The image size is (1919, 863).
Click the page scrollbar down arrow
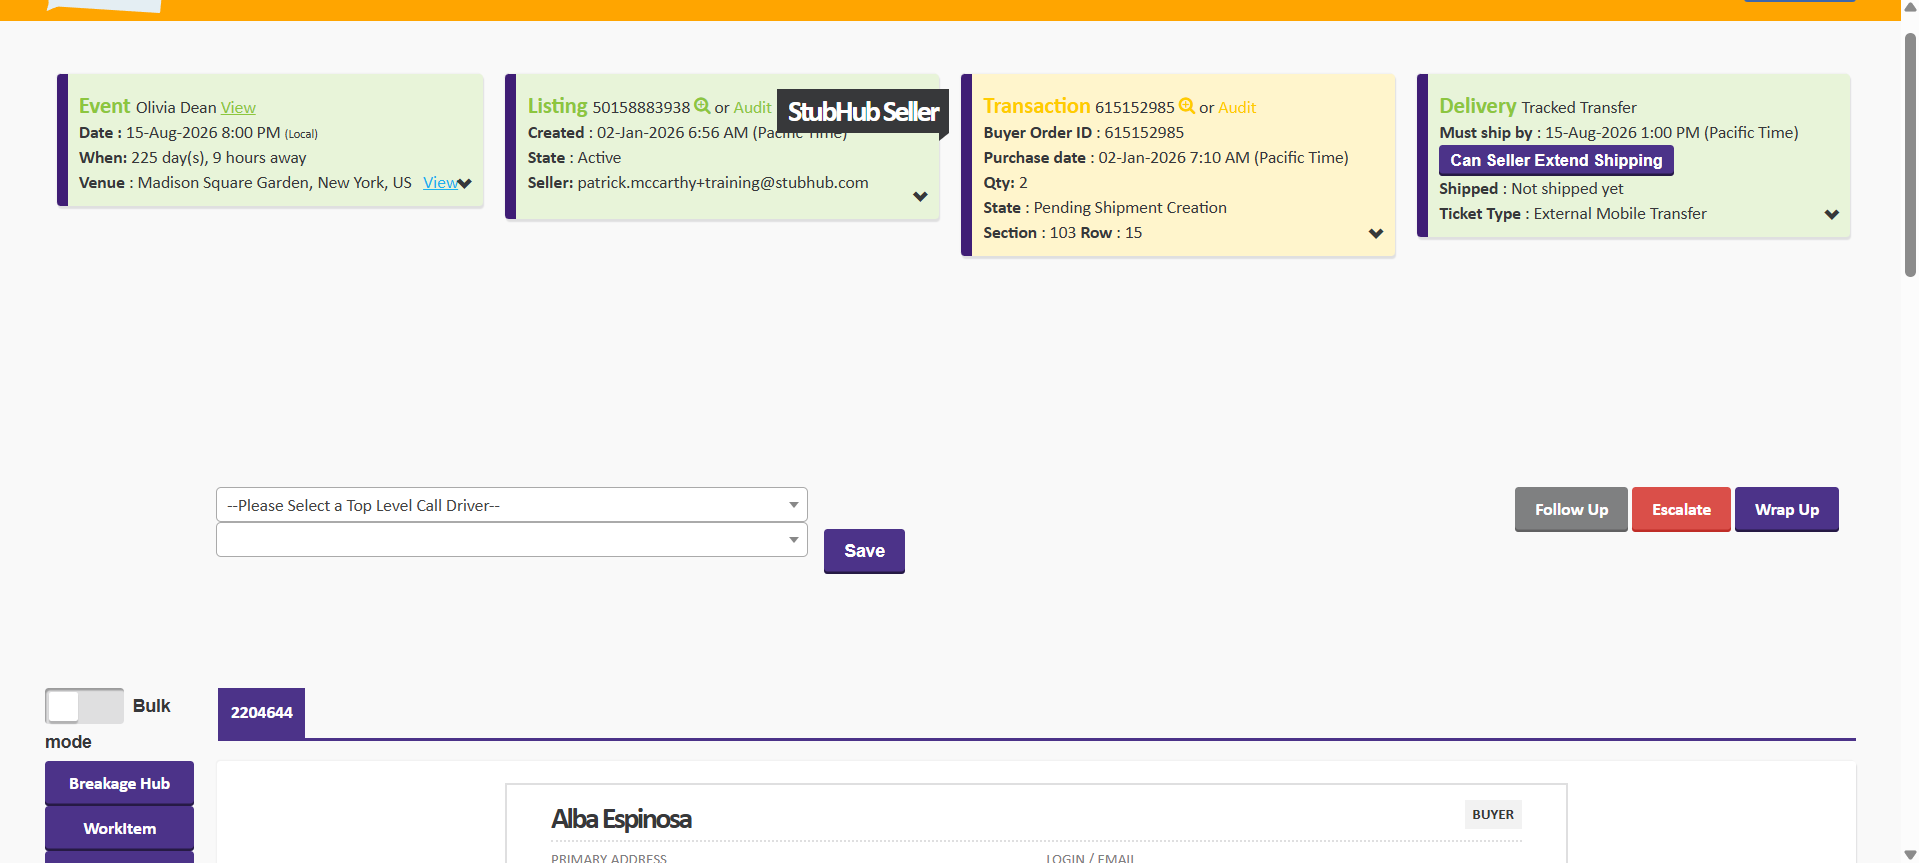click(1910, 854)
